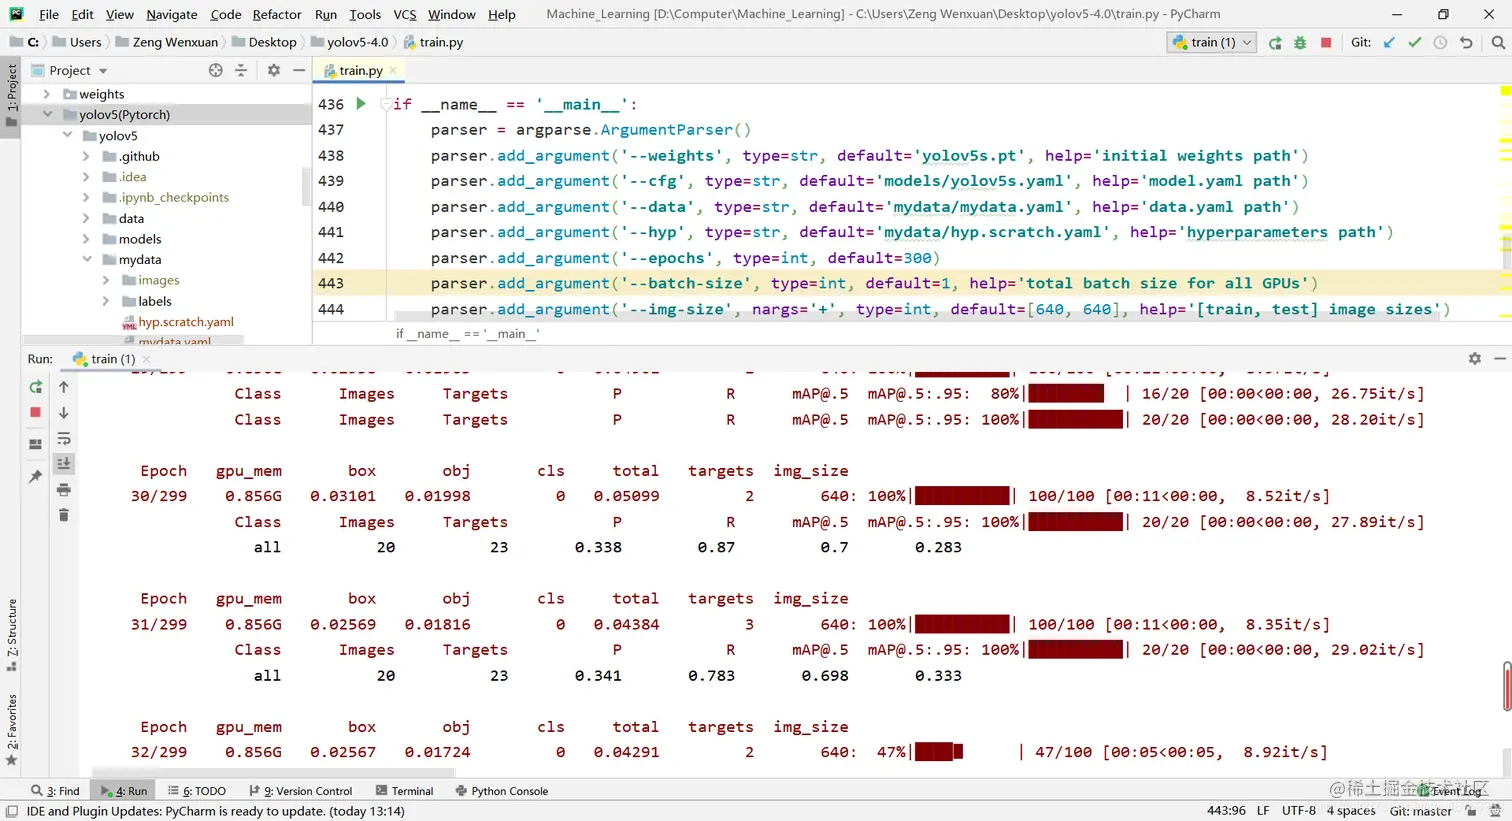The height and width of the screenshot is (821, 1512).
Task: Open the VCS menu
Action: pos(405,14)
